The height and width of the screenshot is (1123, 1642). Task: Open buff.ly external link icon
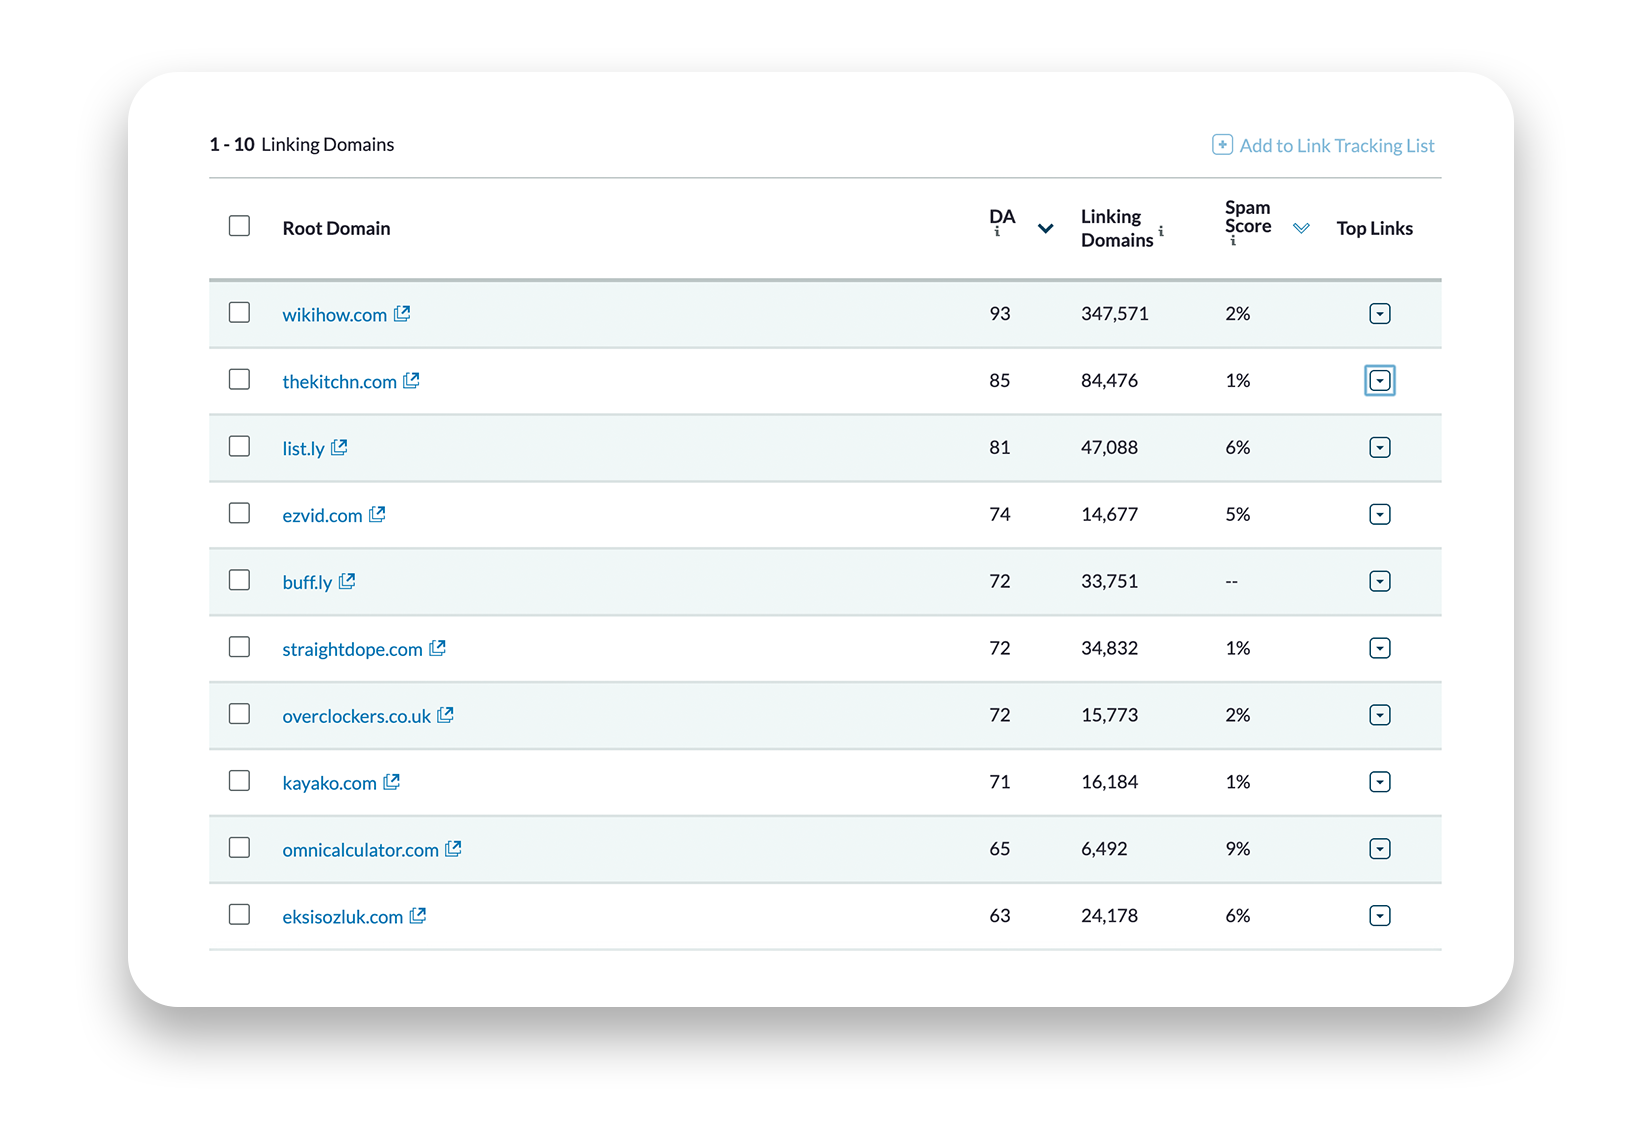[348, 581]
